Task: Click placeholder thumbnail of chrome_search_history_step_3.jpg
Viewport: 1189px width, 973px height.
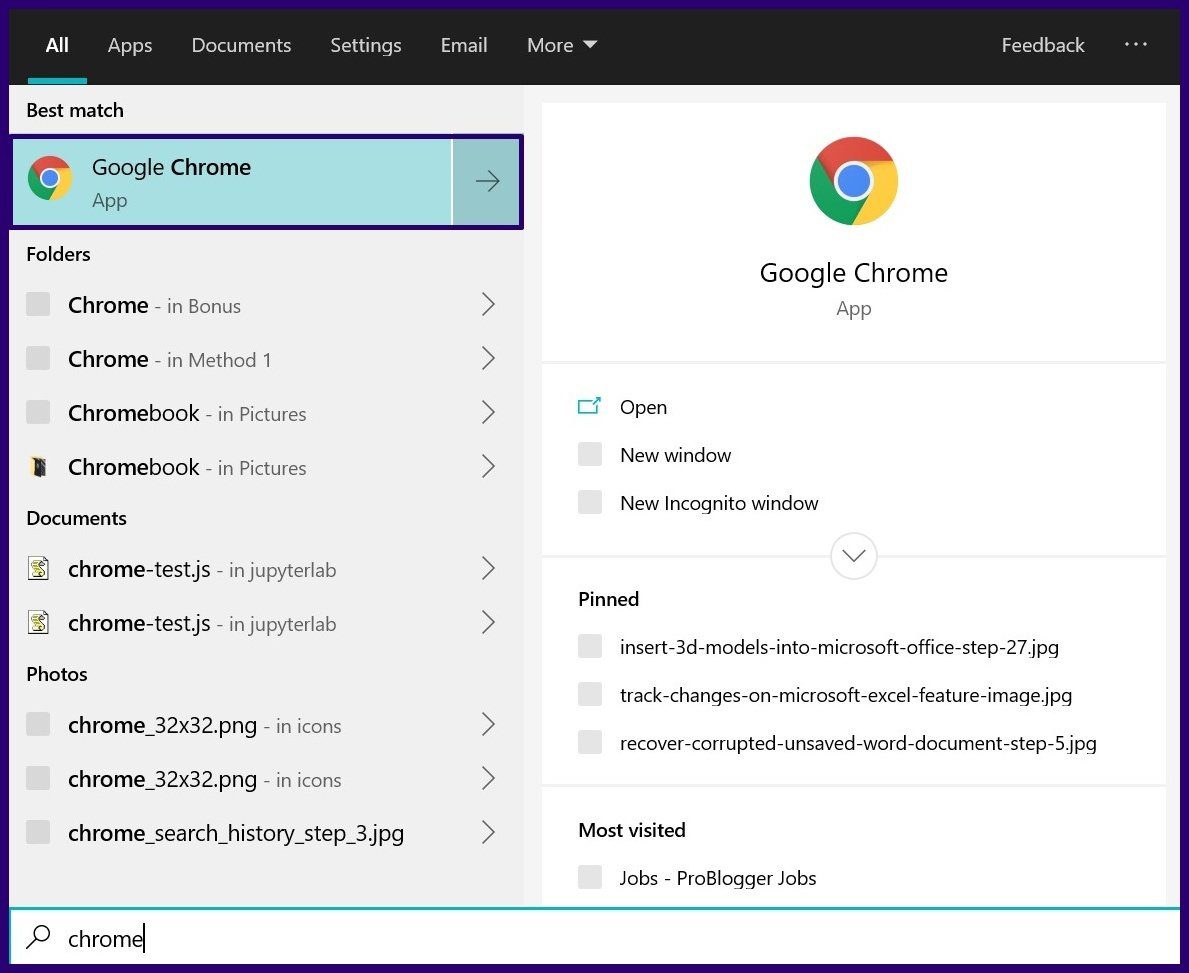Action: (x=38, y=831)
